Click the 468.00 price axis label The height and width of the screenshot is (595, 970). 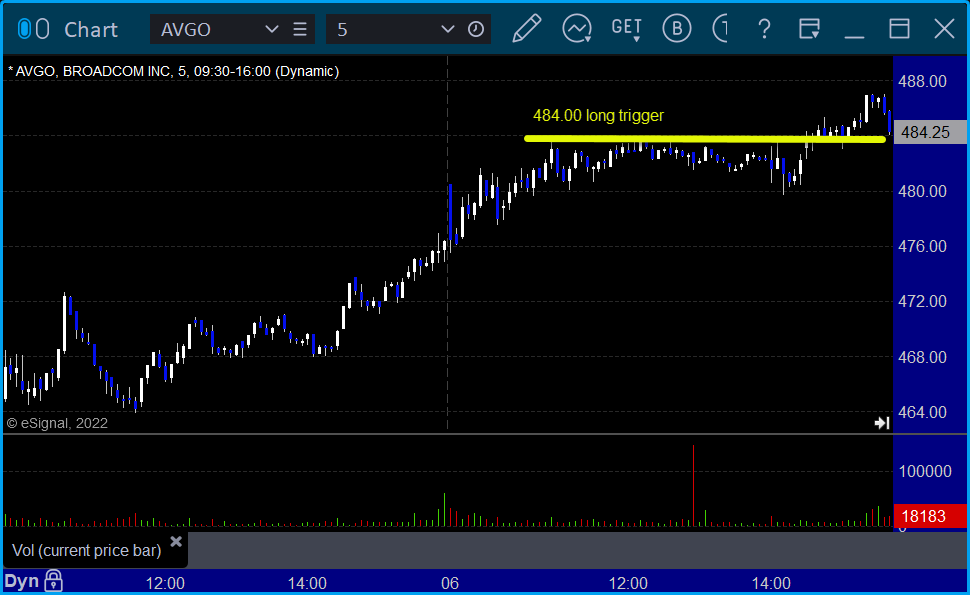click(922, 357)
